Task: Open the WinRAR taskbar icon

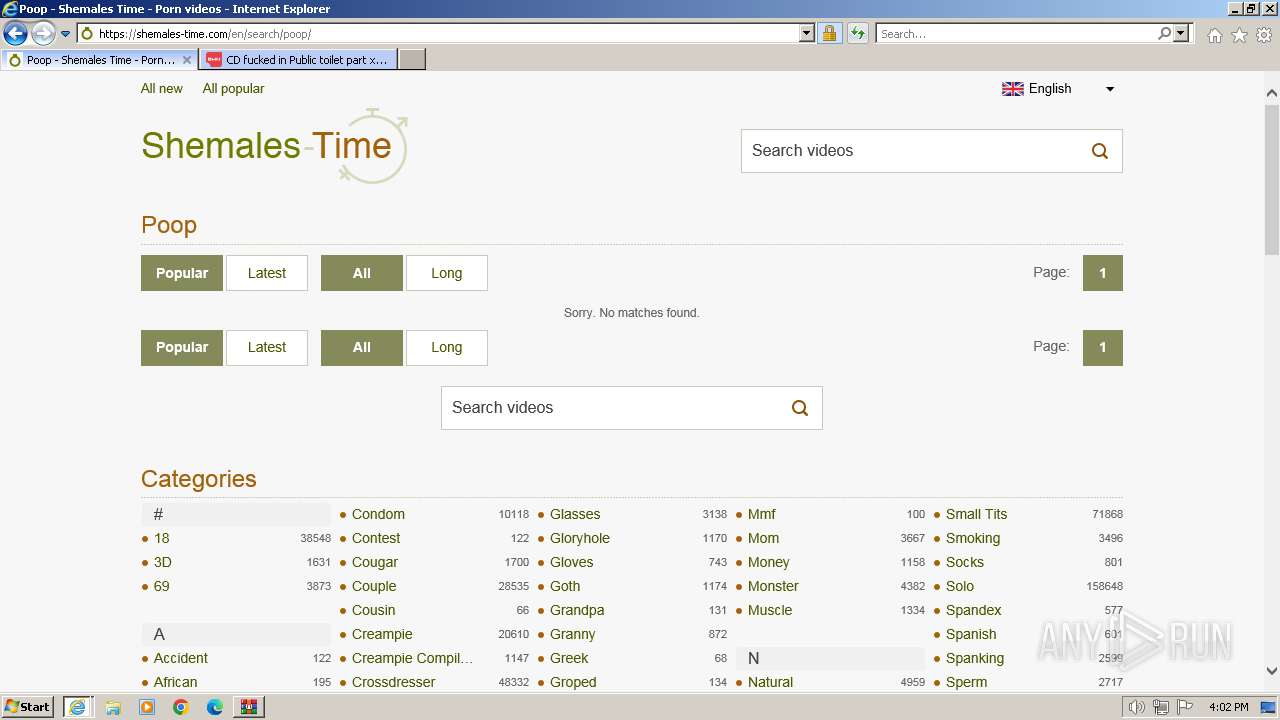Action: click(x=249, y=707)
